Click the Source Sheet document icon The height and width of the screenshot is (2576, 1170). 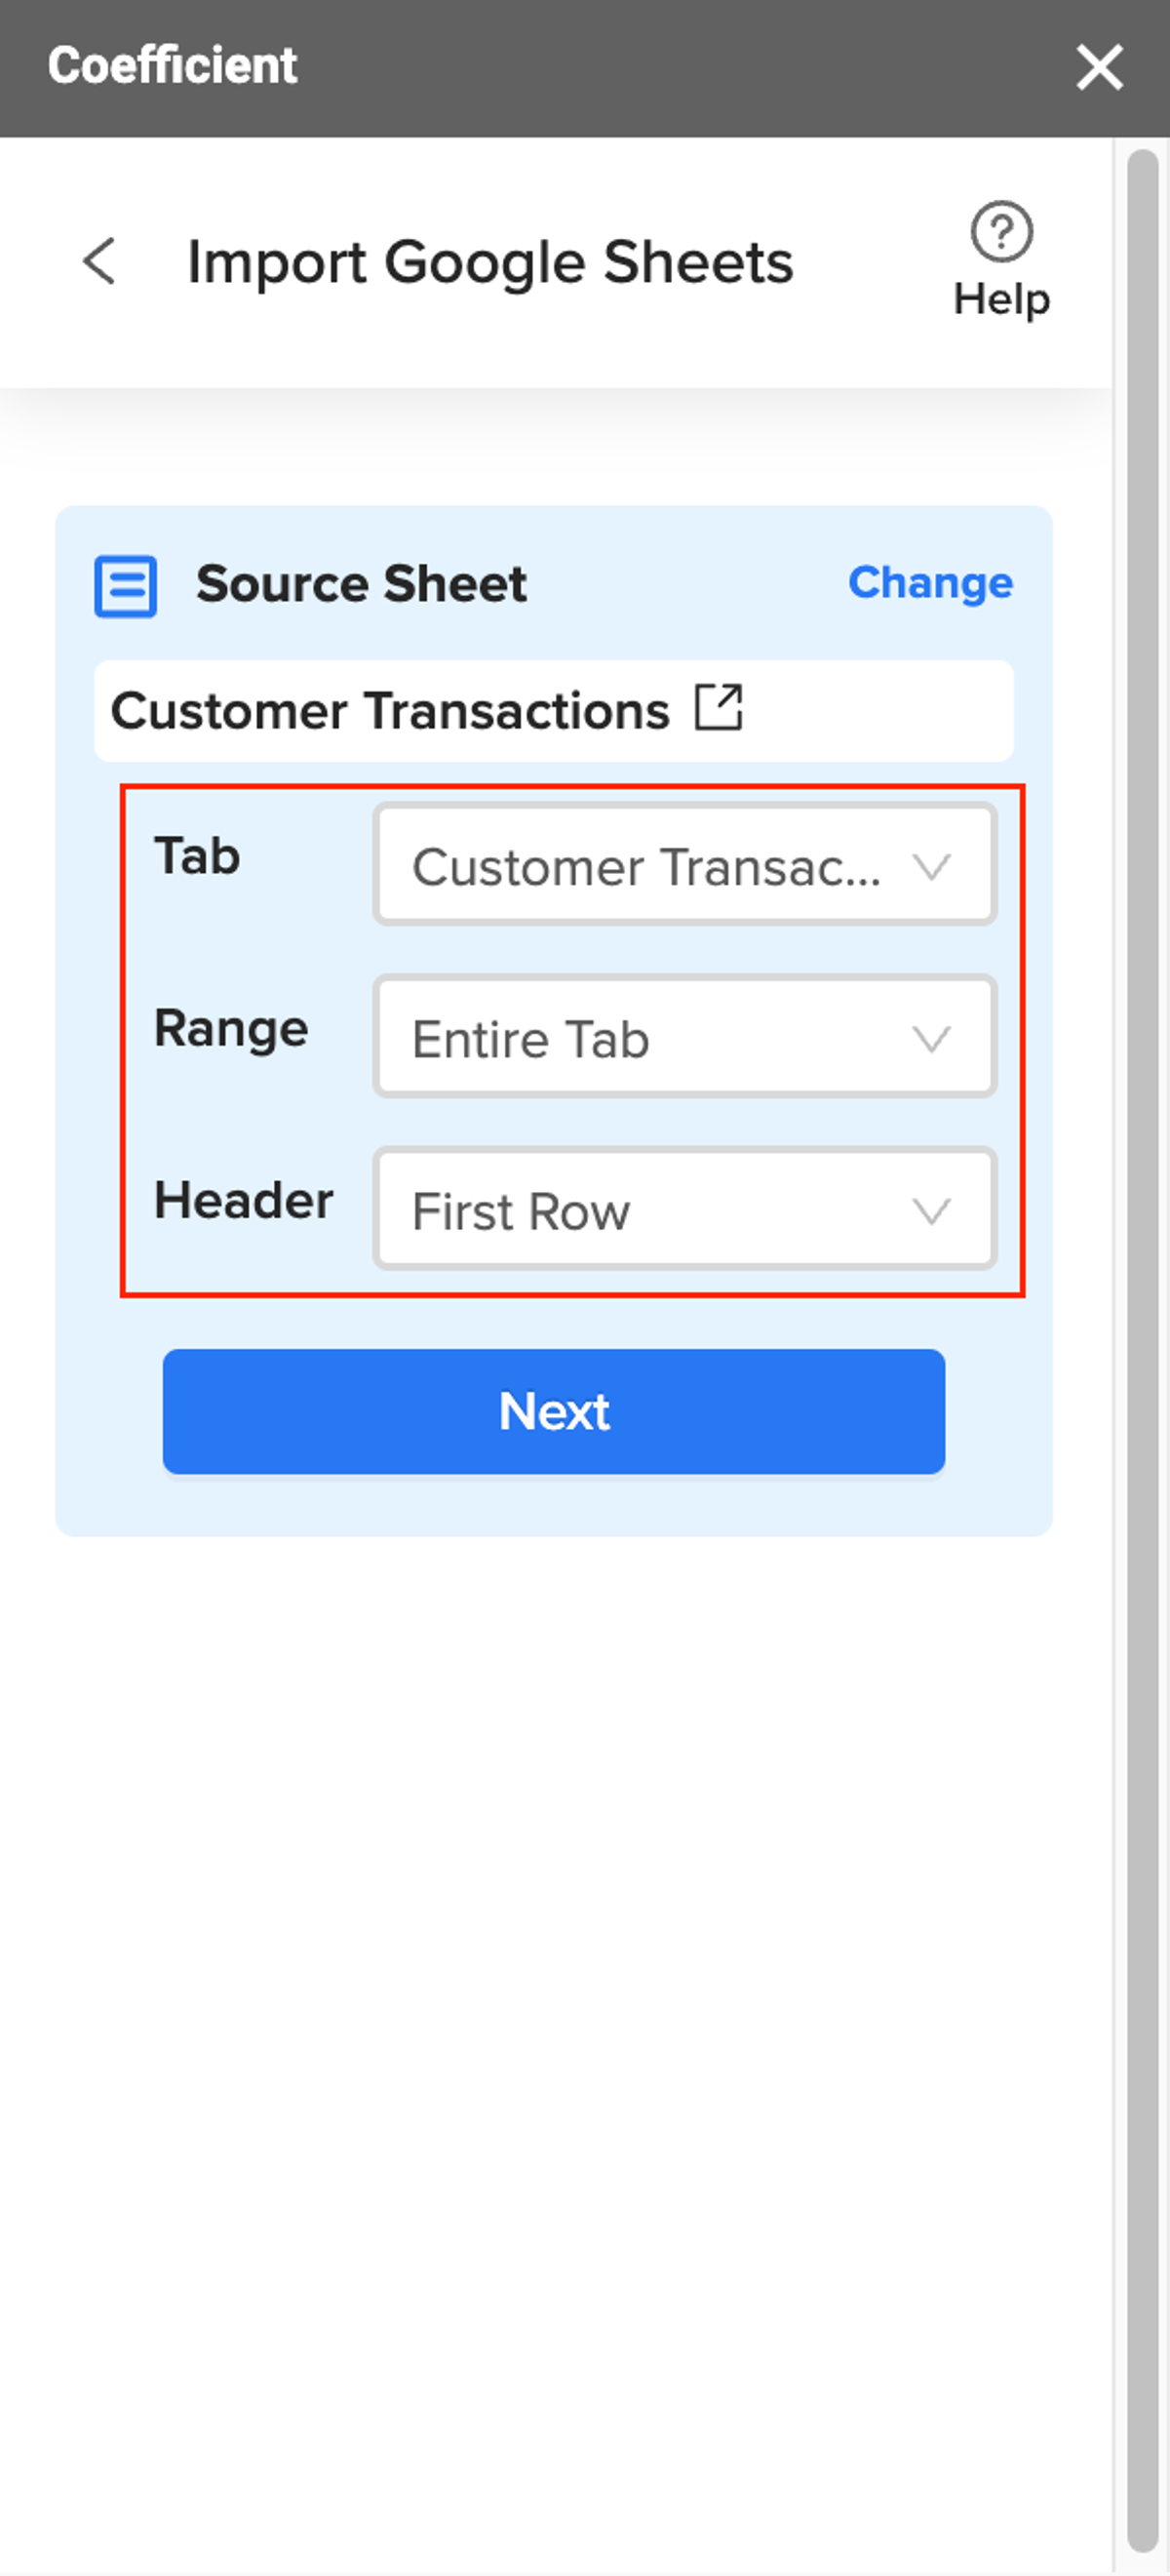click(x=126, y=586)
